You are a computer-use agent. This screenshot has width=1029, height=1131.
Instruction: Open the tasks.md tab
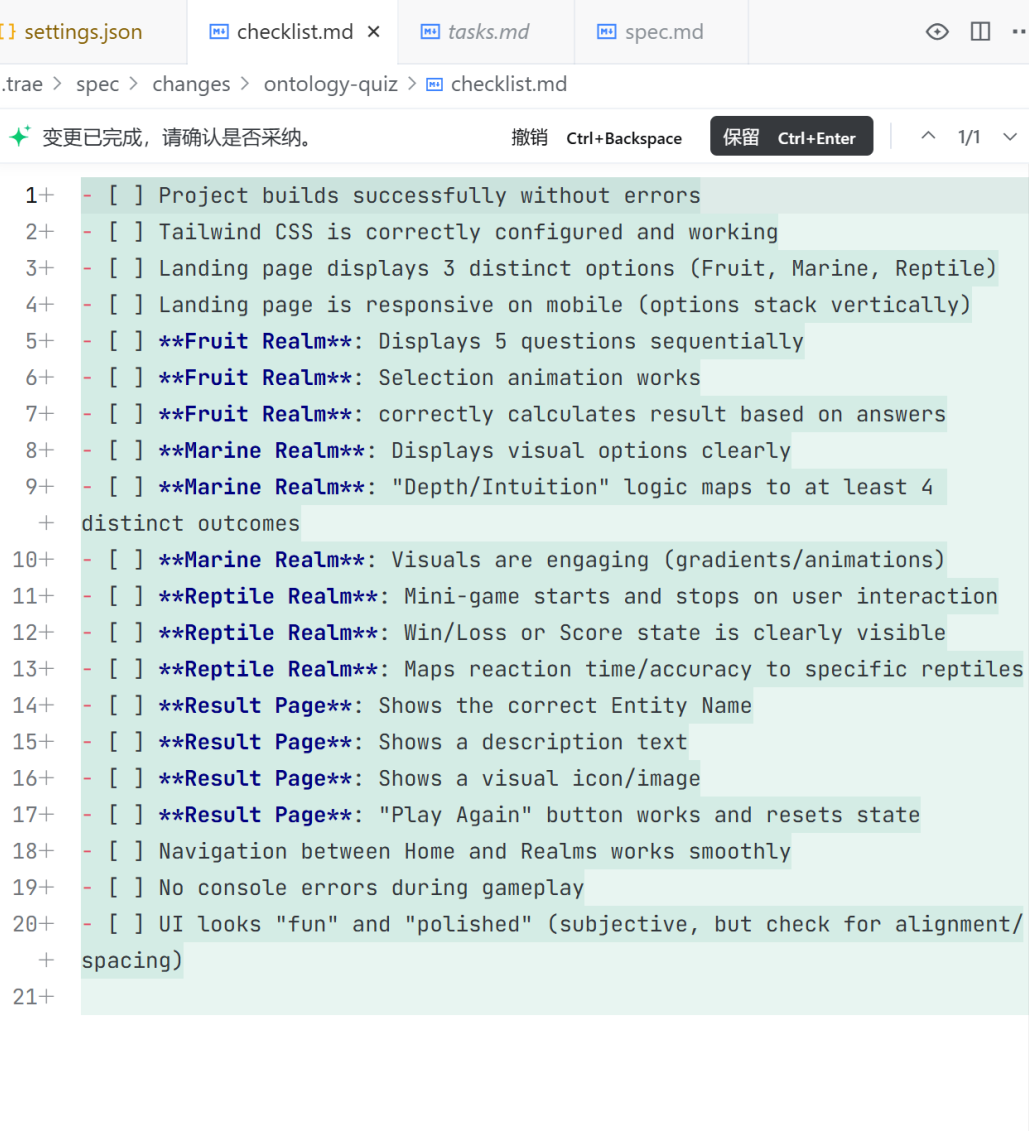(486, 32)
